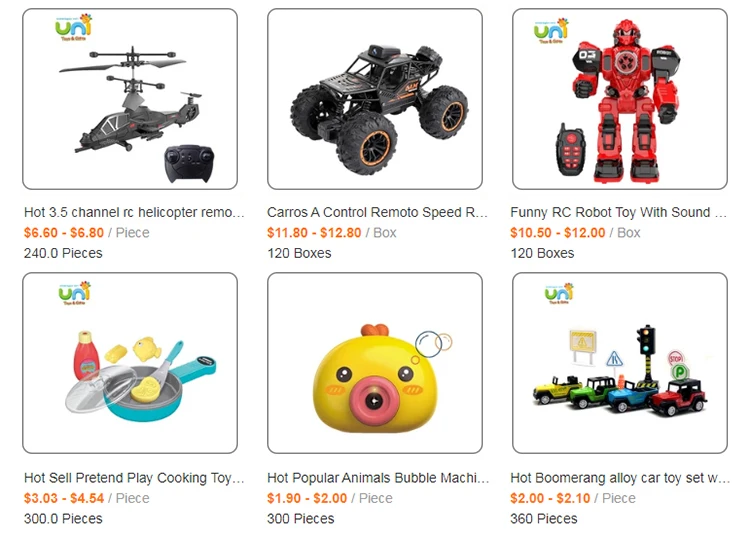The image size is (750, 538).
Task: Click the $6.60 - $6.80 helicopter price
Action: click(x=64, y=233)
